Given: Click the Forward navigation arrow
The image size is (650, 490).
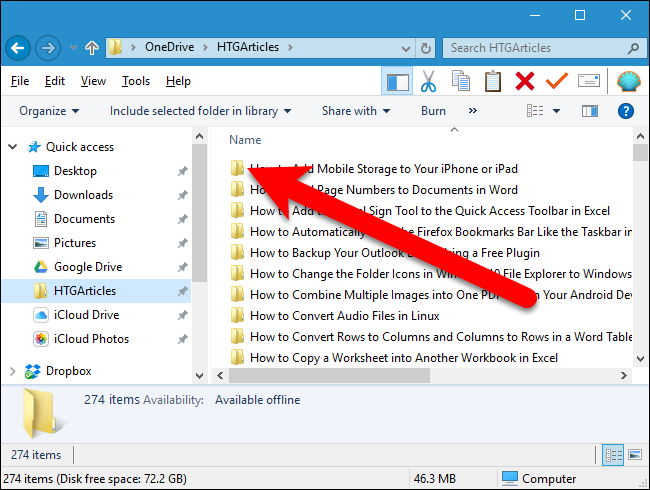Looking at the screenshot, I should [x=48, y=49].
